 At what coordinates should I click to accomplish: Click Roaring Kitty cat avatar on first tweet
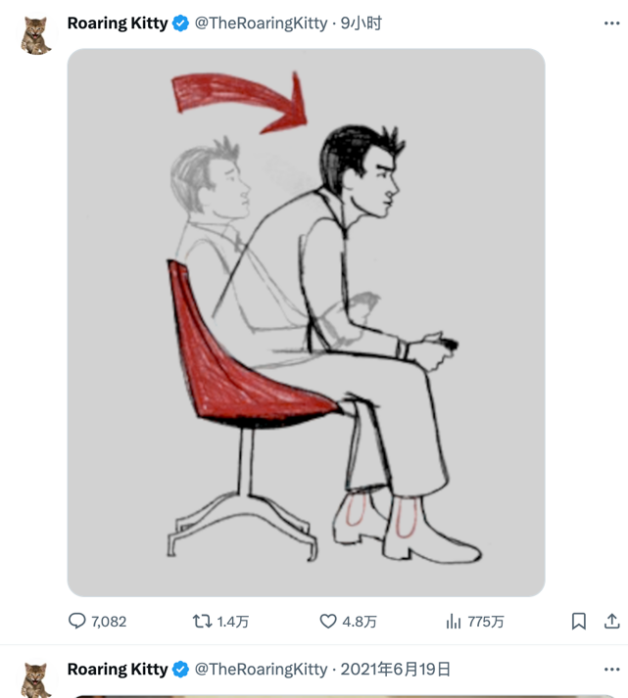pos(36,36)
